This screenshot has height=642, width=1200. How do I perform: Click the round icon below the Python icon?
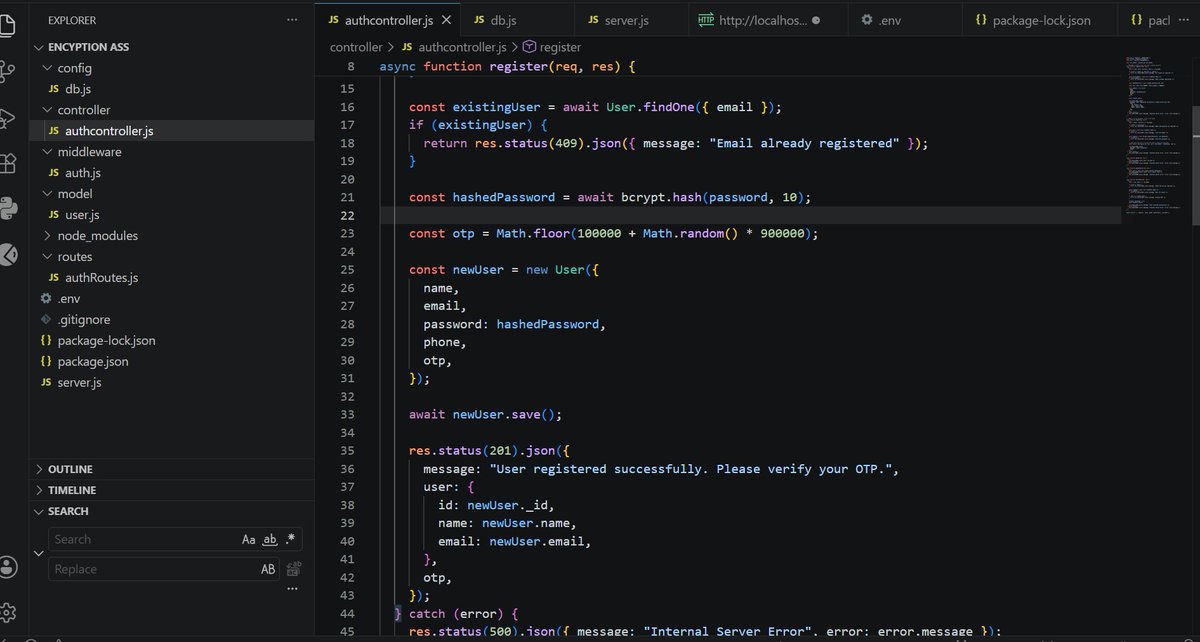pyautogui.click(x=8, y=254)
